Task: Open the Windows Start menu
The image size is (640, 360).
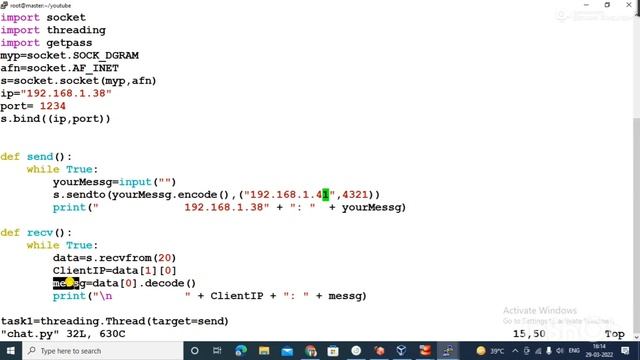Action: click(x=11, y=351)
